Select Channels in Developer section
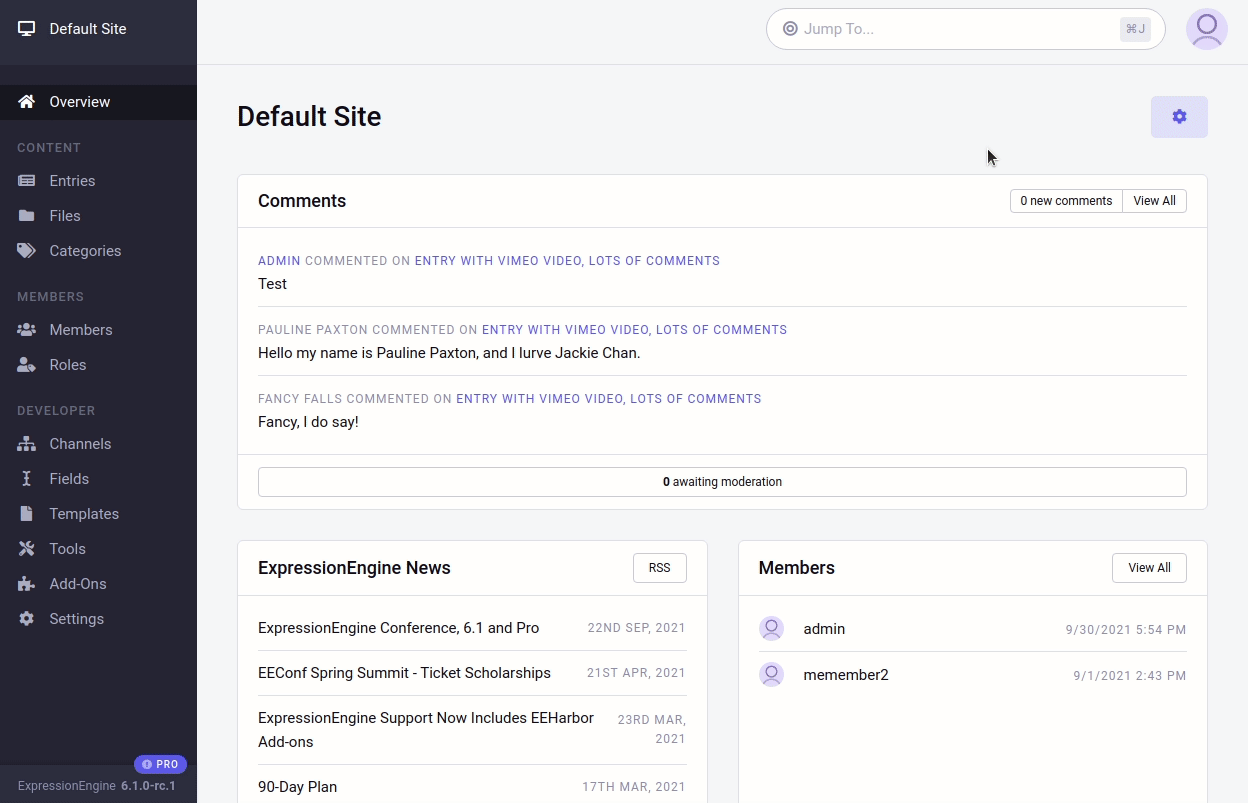1248x803 pixels. tap(98, 444)
